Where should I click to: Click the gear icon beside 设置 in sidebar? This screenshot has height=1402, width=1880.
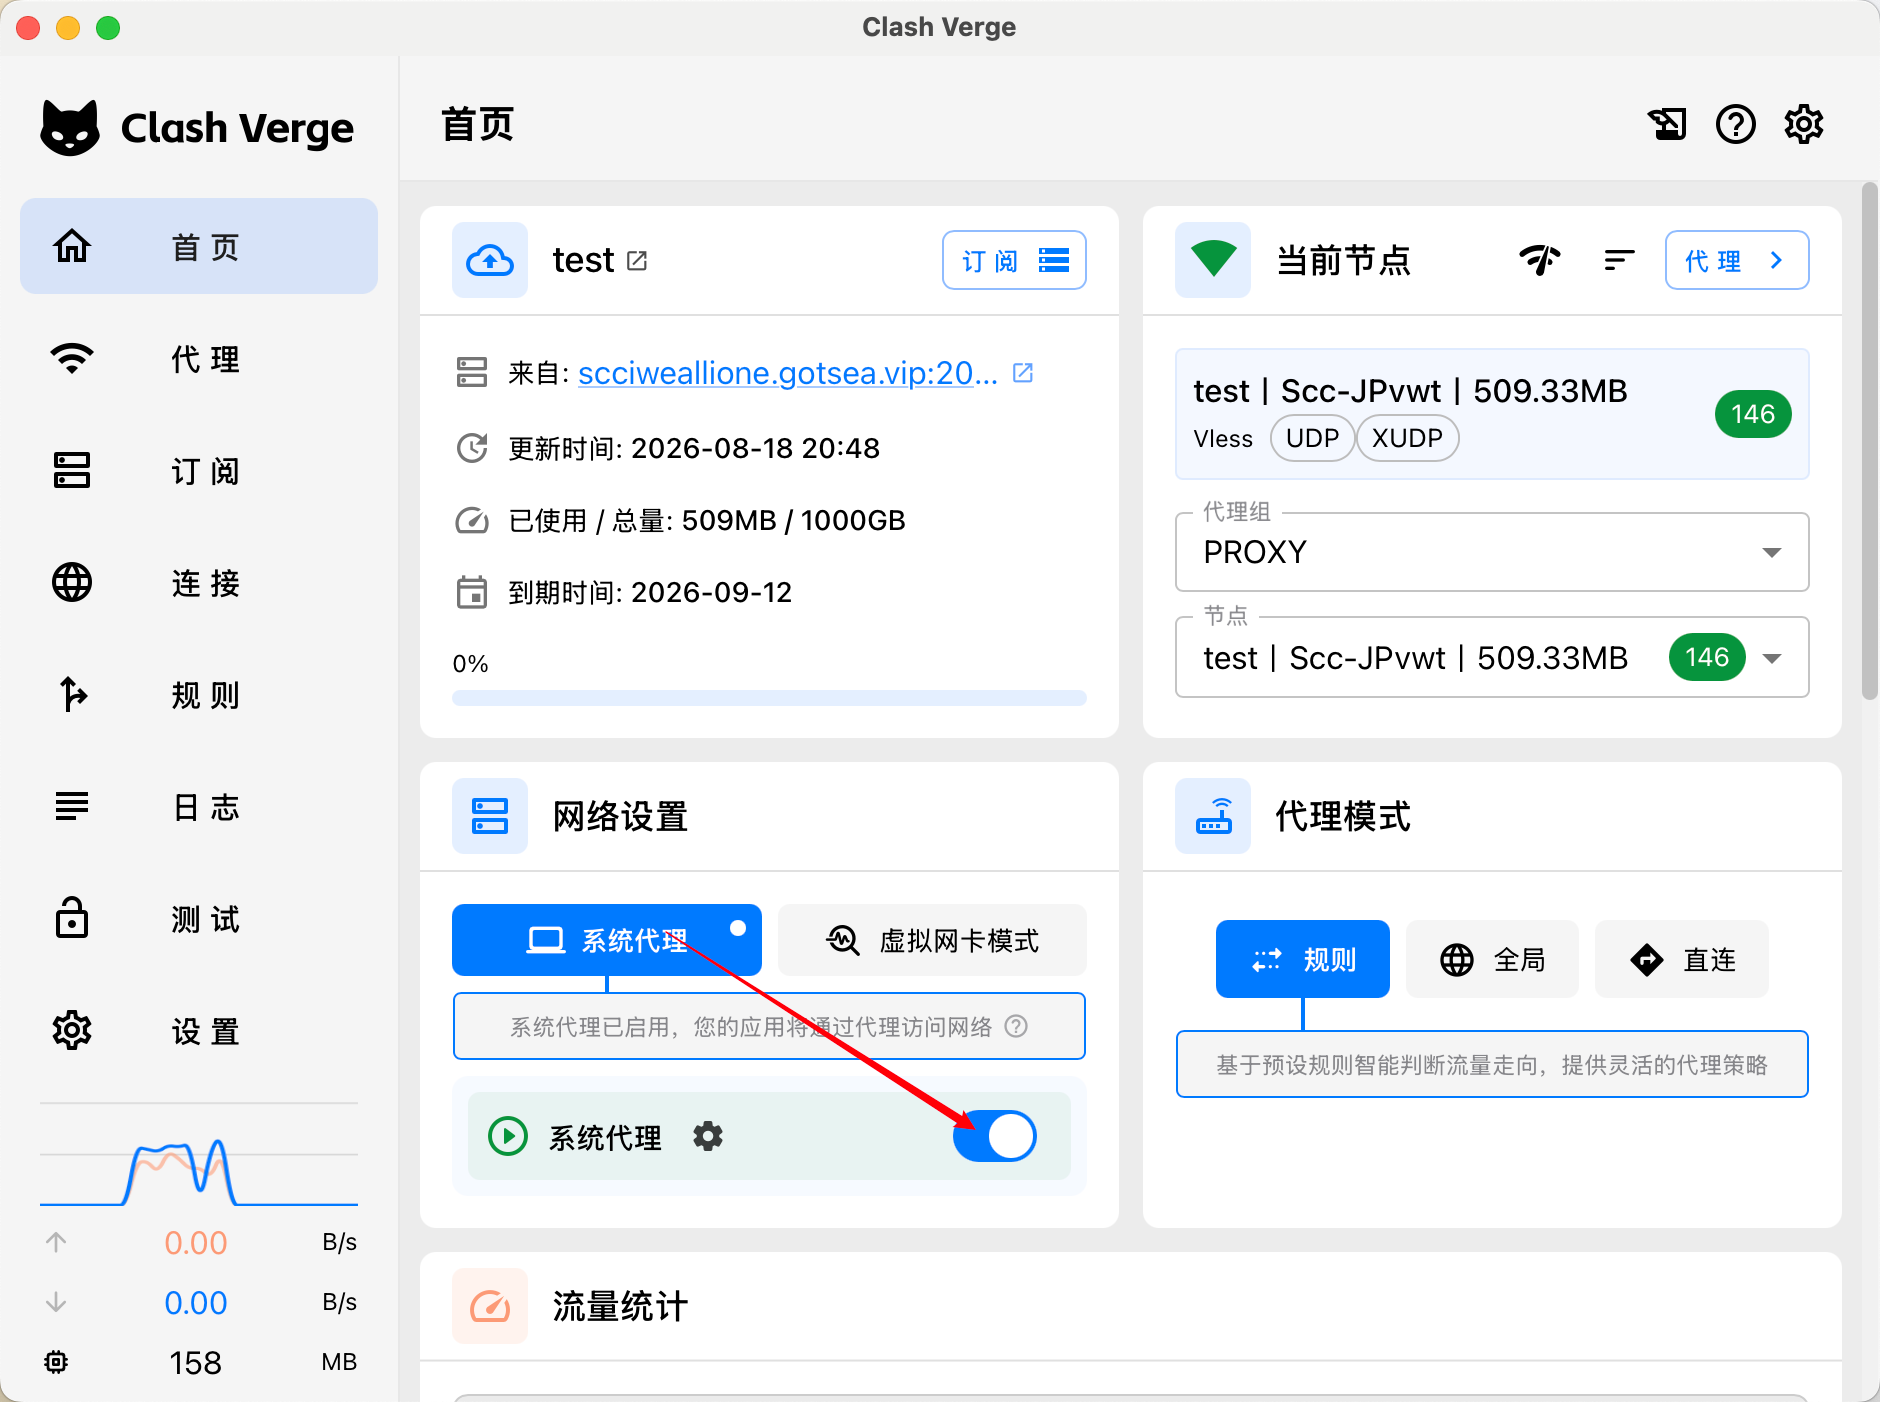[72, 1030]
